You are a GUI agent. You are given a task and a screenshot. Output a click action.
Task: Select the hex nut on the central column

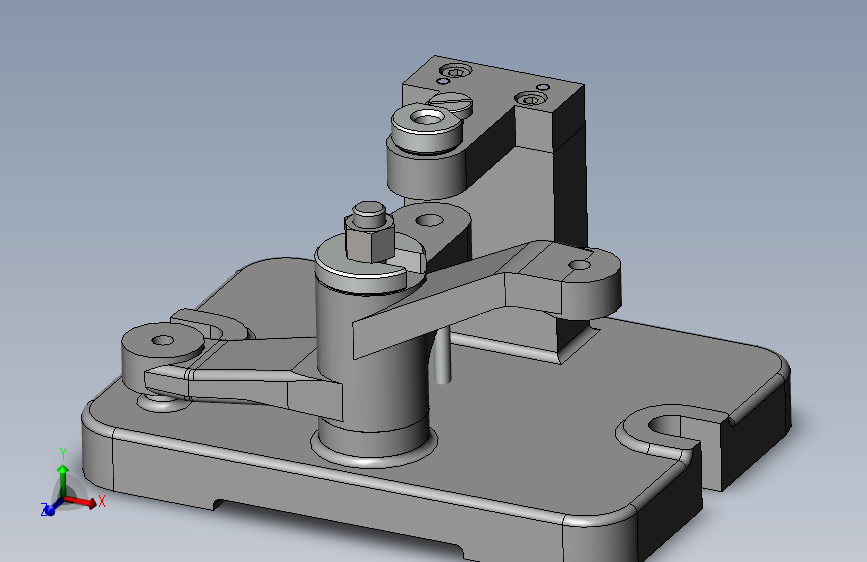[x=369, y=239]
